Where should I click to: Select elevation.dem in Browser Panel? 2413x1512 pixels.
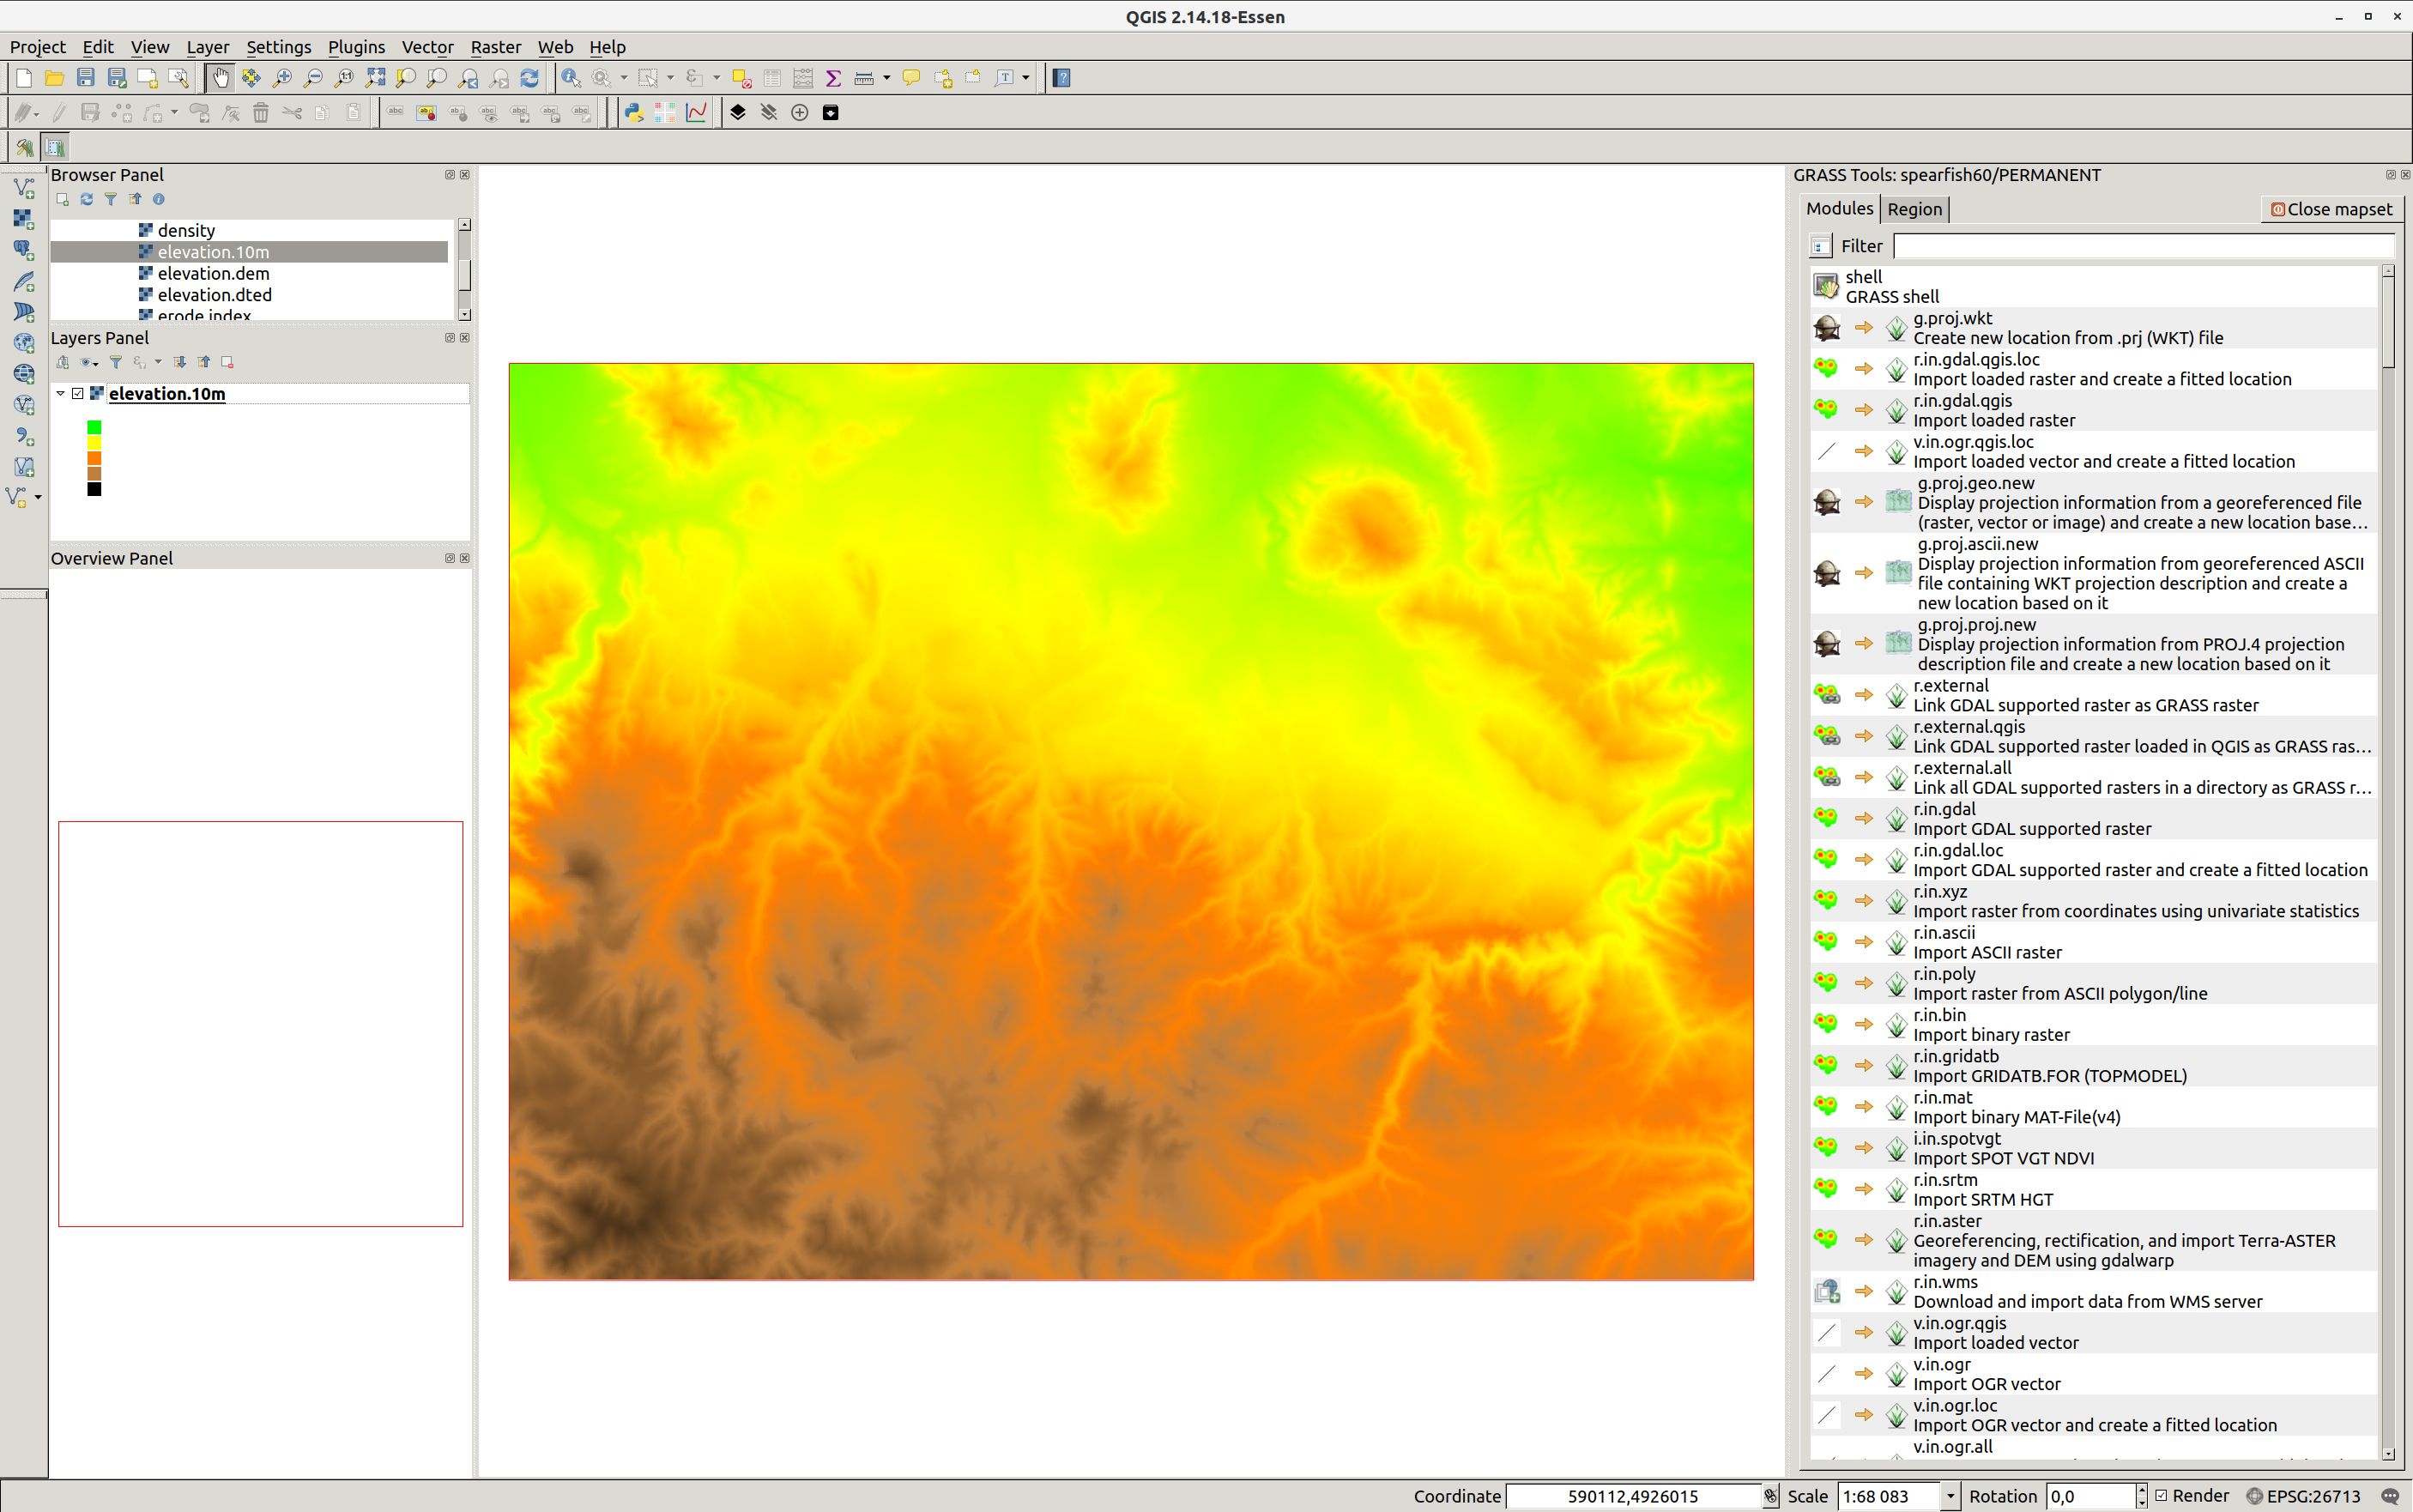(213, 273)
